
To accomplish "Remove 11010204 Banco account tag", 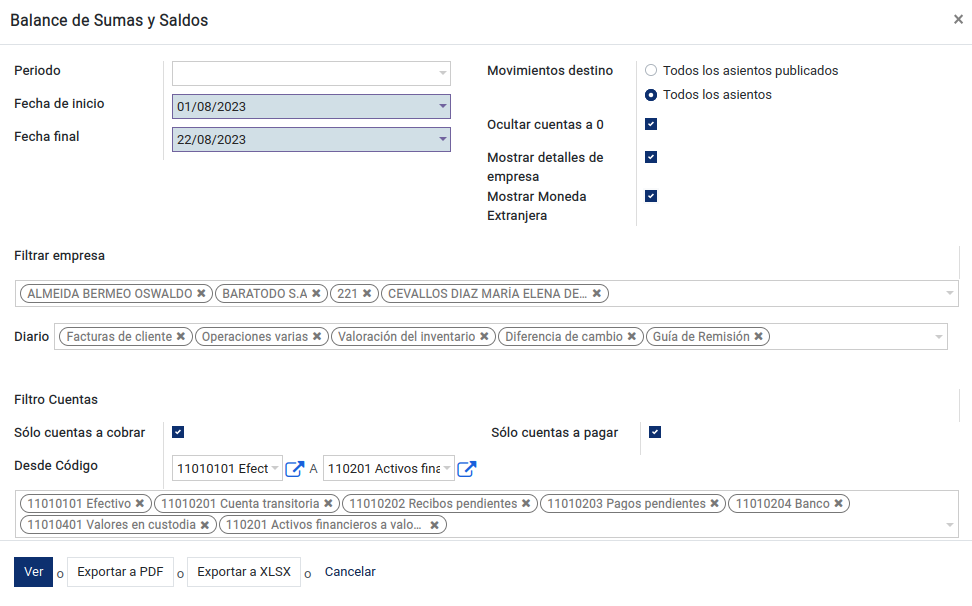I will [839, 504].
